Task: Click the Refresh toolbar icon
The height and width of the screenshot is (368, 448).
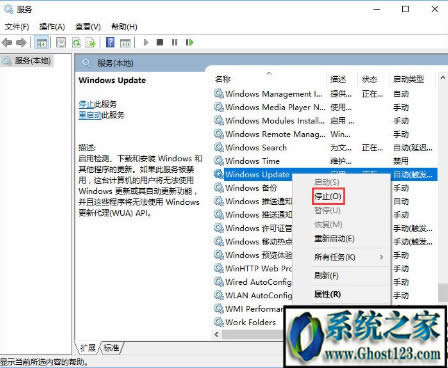Action: 76,42
